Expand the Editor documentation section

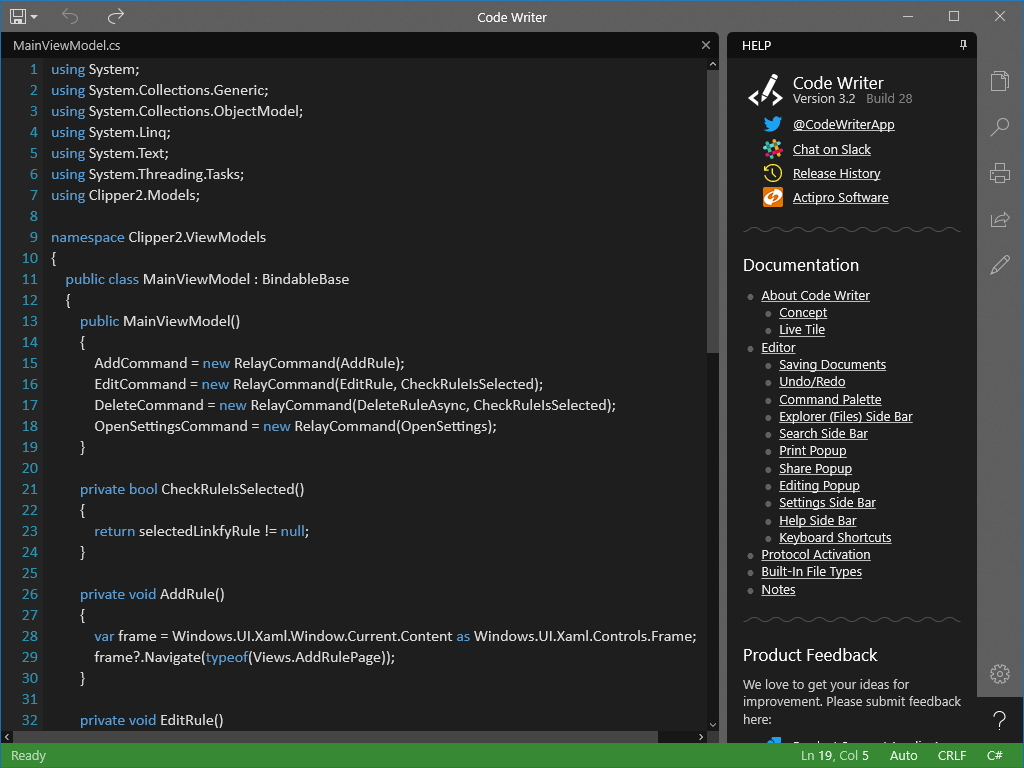click(x=778, y=347)
